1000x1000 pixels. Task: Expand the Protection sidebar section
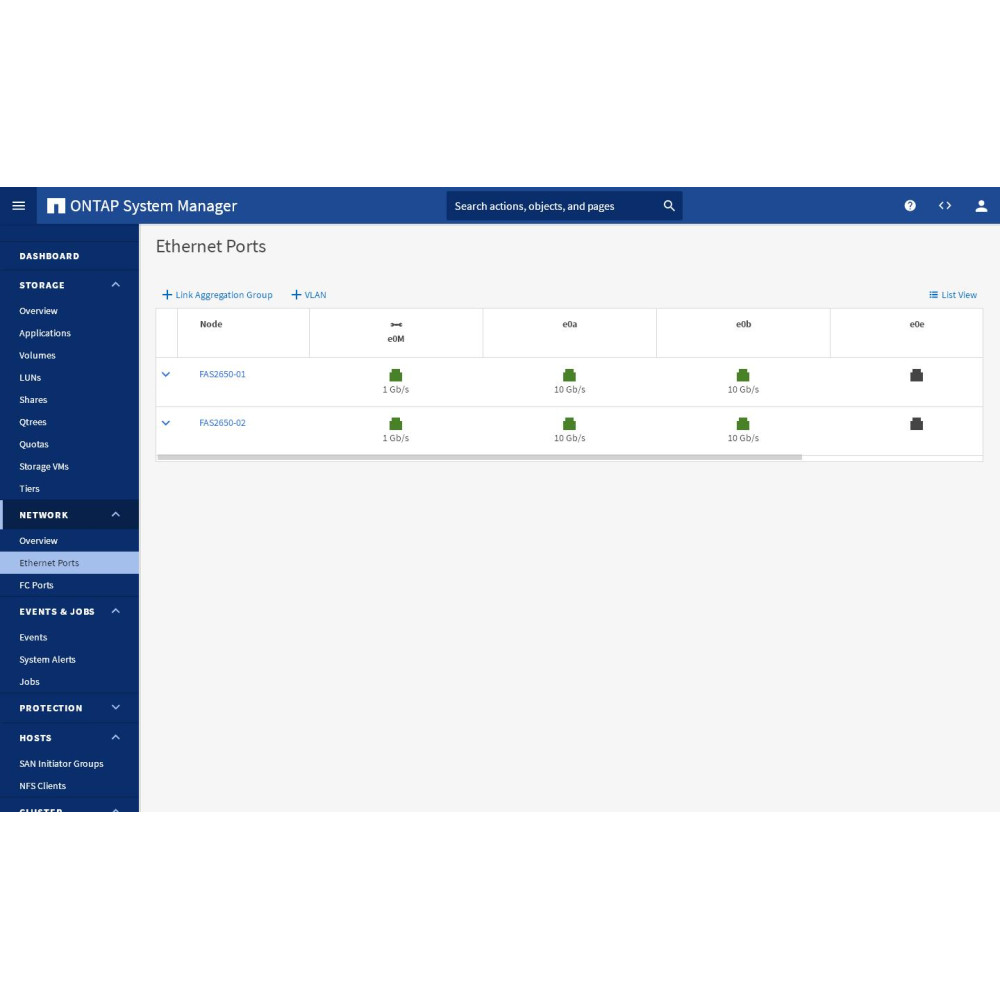point(116,708)
